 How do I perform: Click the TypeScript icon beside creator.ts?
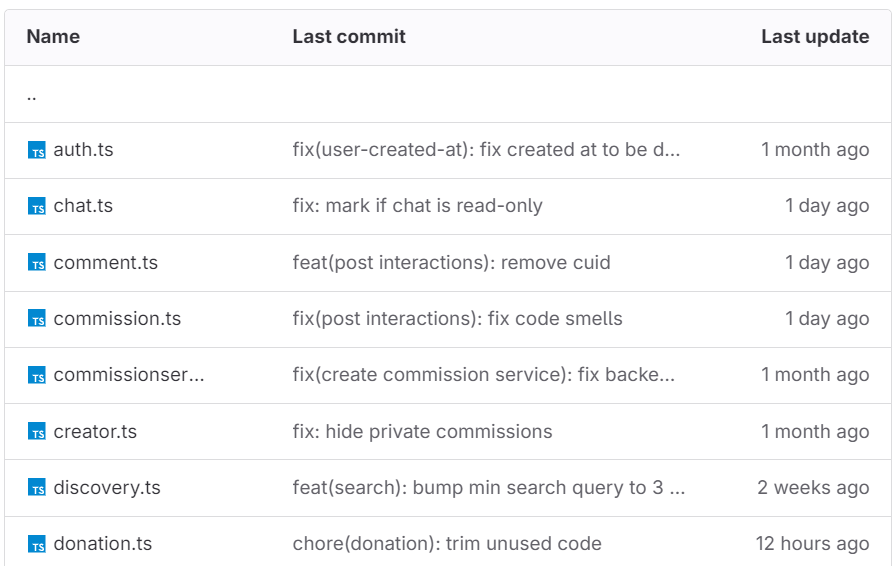pyautogui.click(x=37, y=433)
